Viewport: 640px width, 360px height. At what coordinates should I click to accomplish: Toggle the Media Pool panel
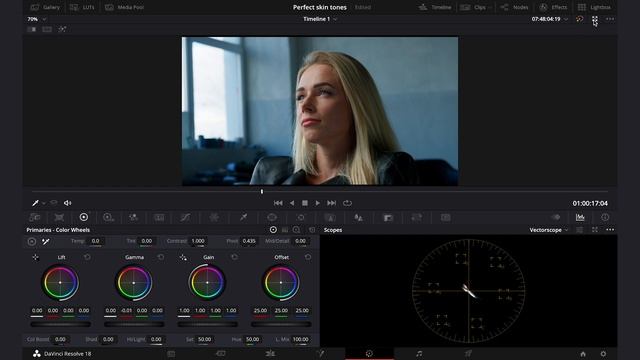[124, 7]
